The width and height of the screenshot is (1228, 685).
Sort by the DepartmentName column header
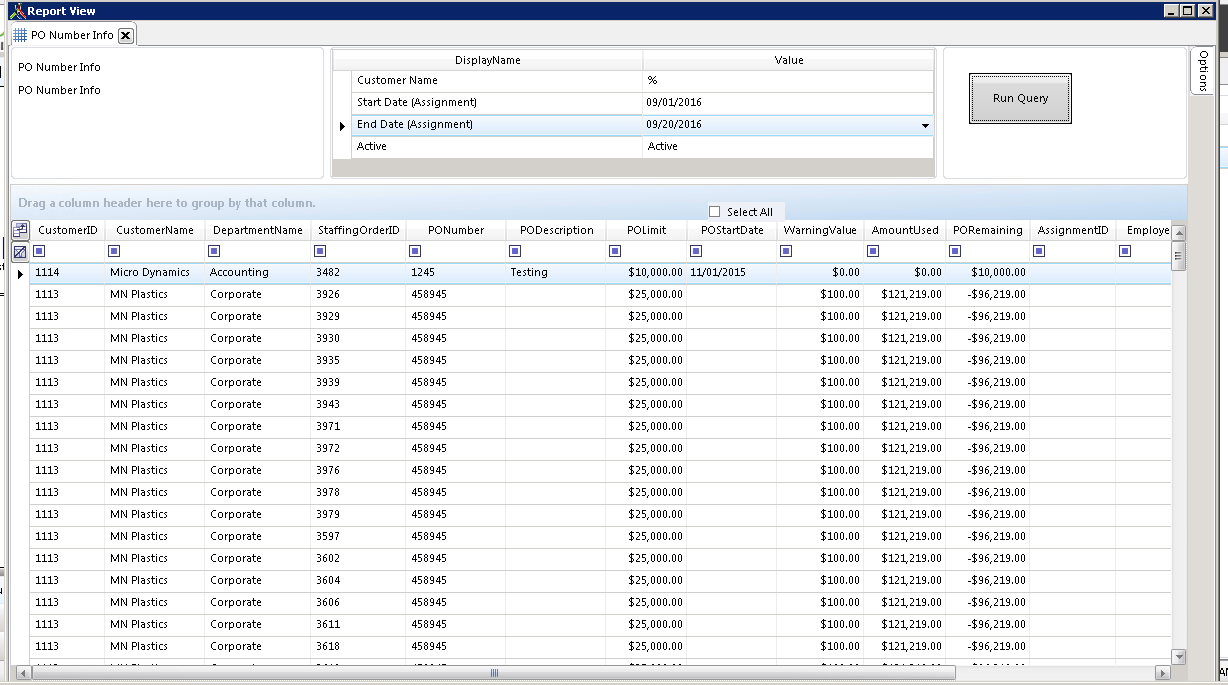pos(258,230)
